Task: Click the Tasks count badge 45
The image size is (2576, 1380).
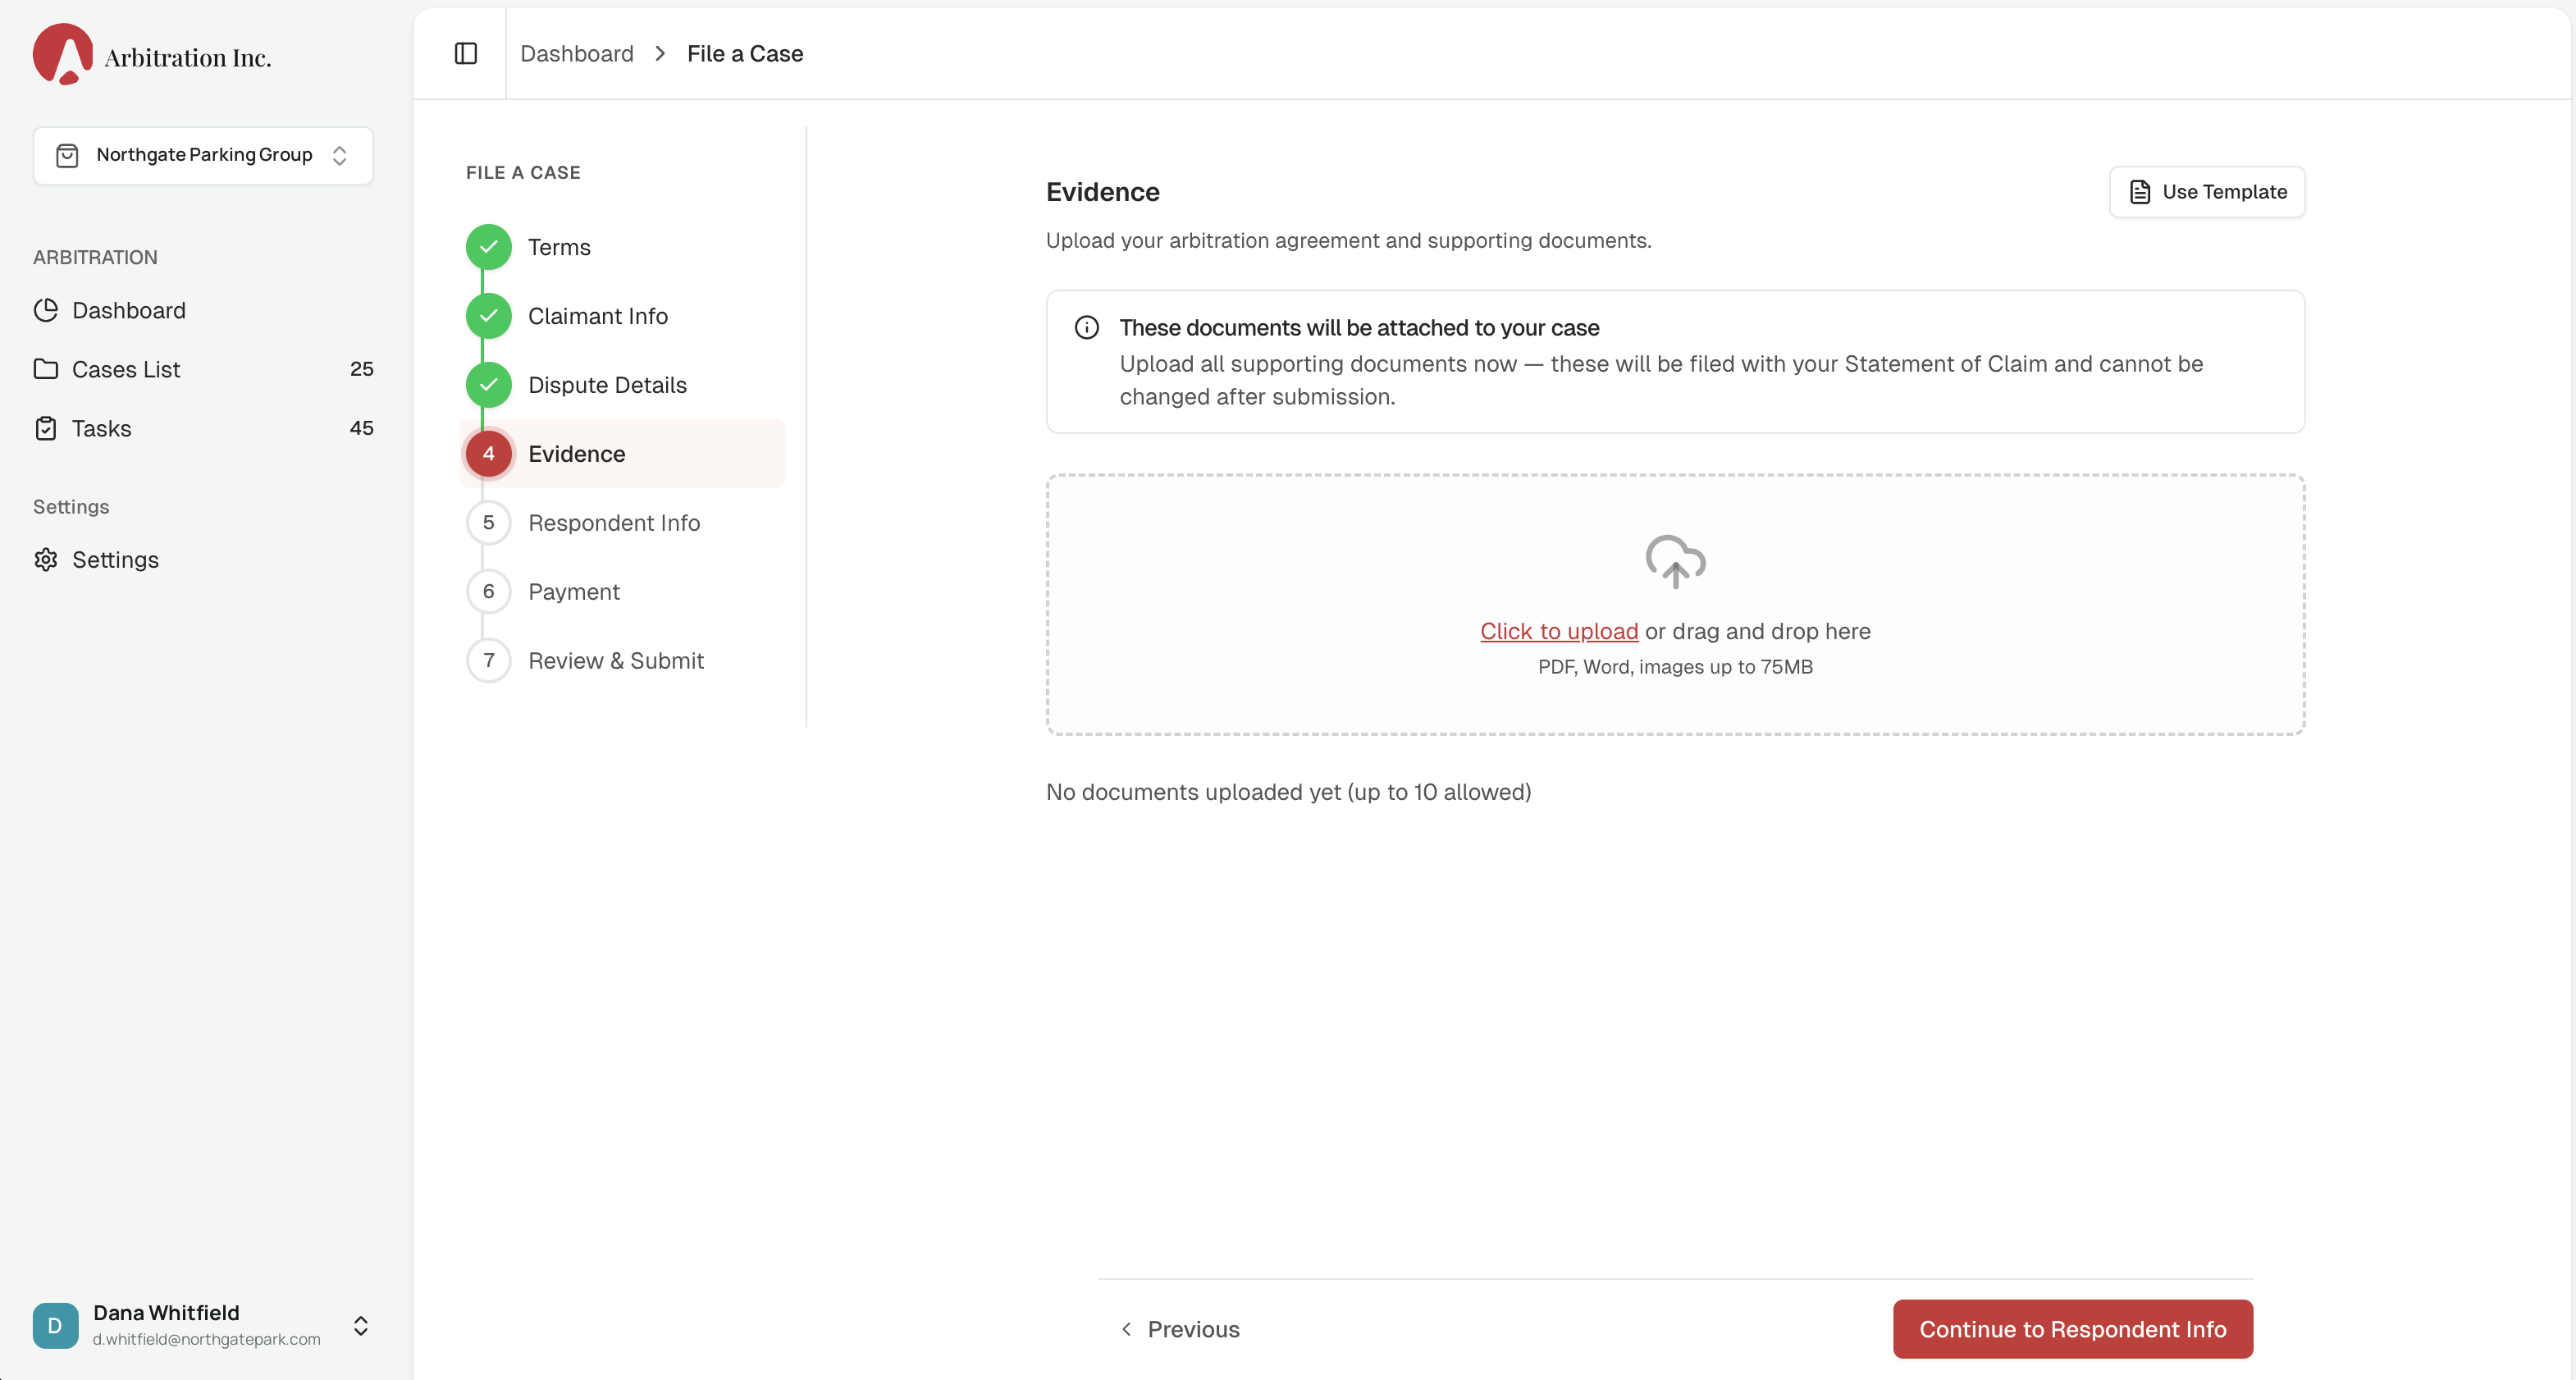Action: point(362,428)
